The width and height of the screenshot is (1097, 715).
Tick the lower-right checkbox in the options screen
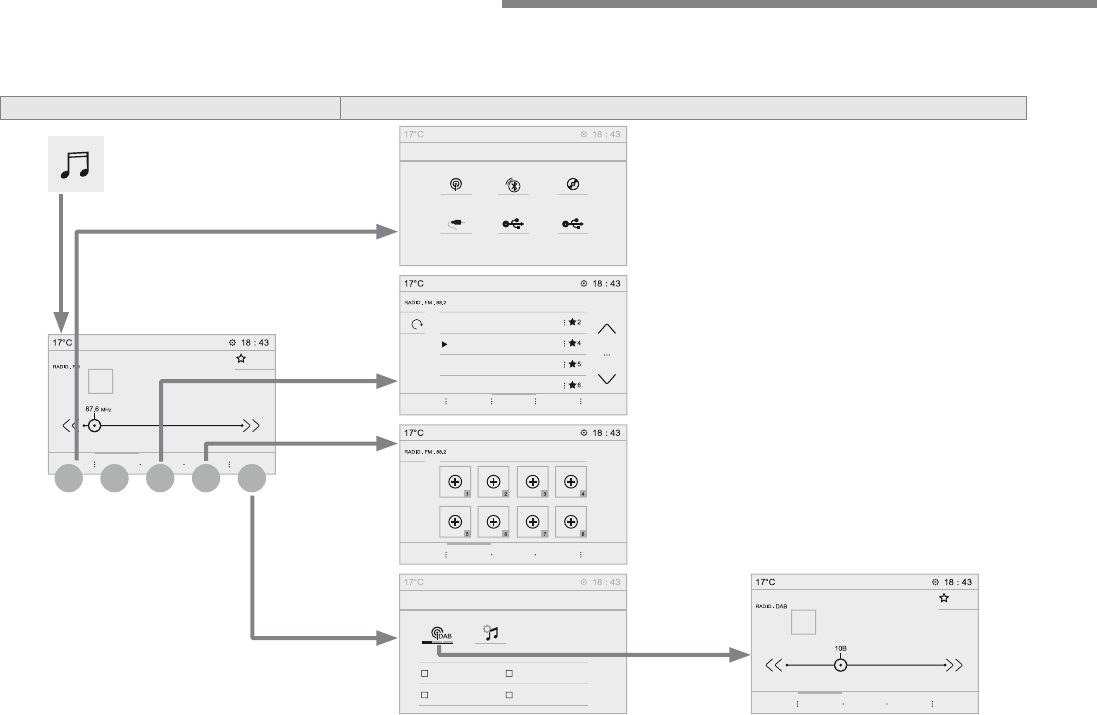click(509, 695)
